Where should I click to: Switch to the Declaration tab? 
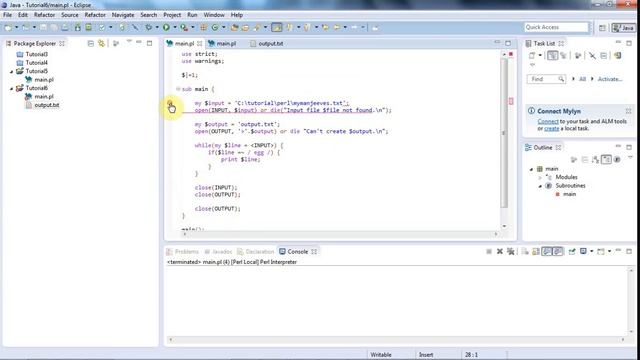coord(256,251)
